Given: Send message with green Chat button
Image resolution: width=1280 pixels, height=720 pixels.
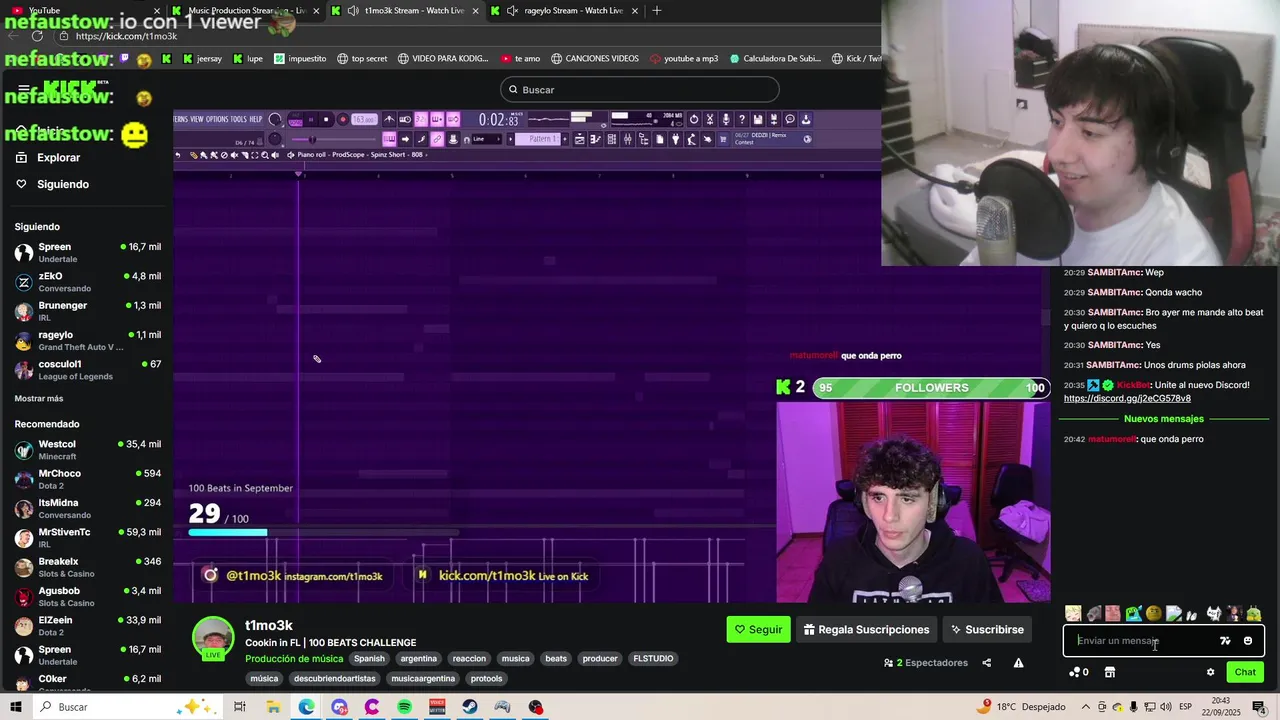Looking at the screenshot, I should click(1245, 672).
